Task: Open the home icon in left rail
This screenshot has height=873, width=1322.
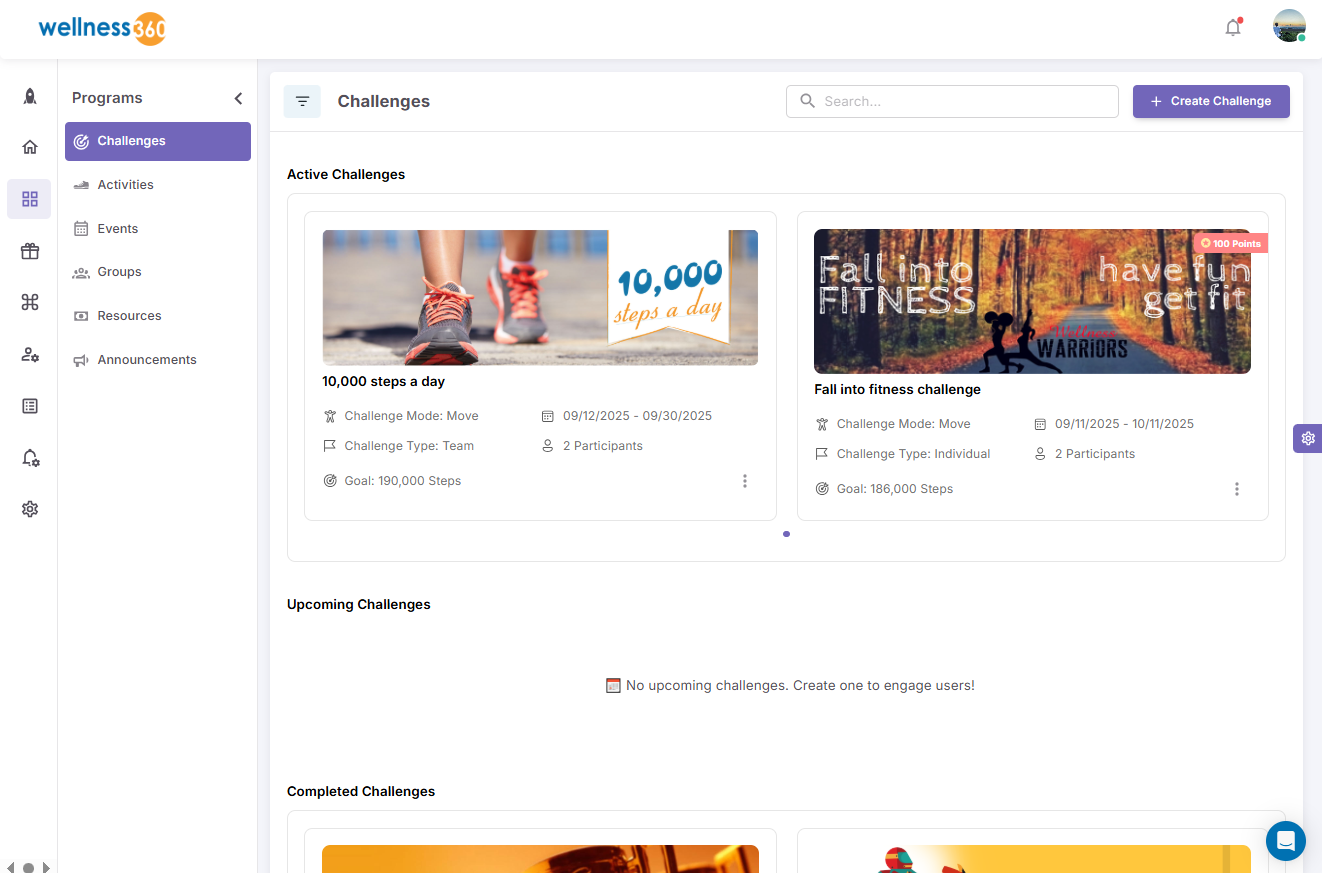Action: tap(29, 147)
